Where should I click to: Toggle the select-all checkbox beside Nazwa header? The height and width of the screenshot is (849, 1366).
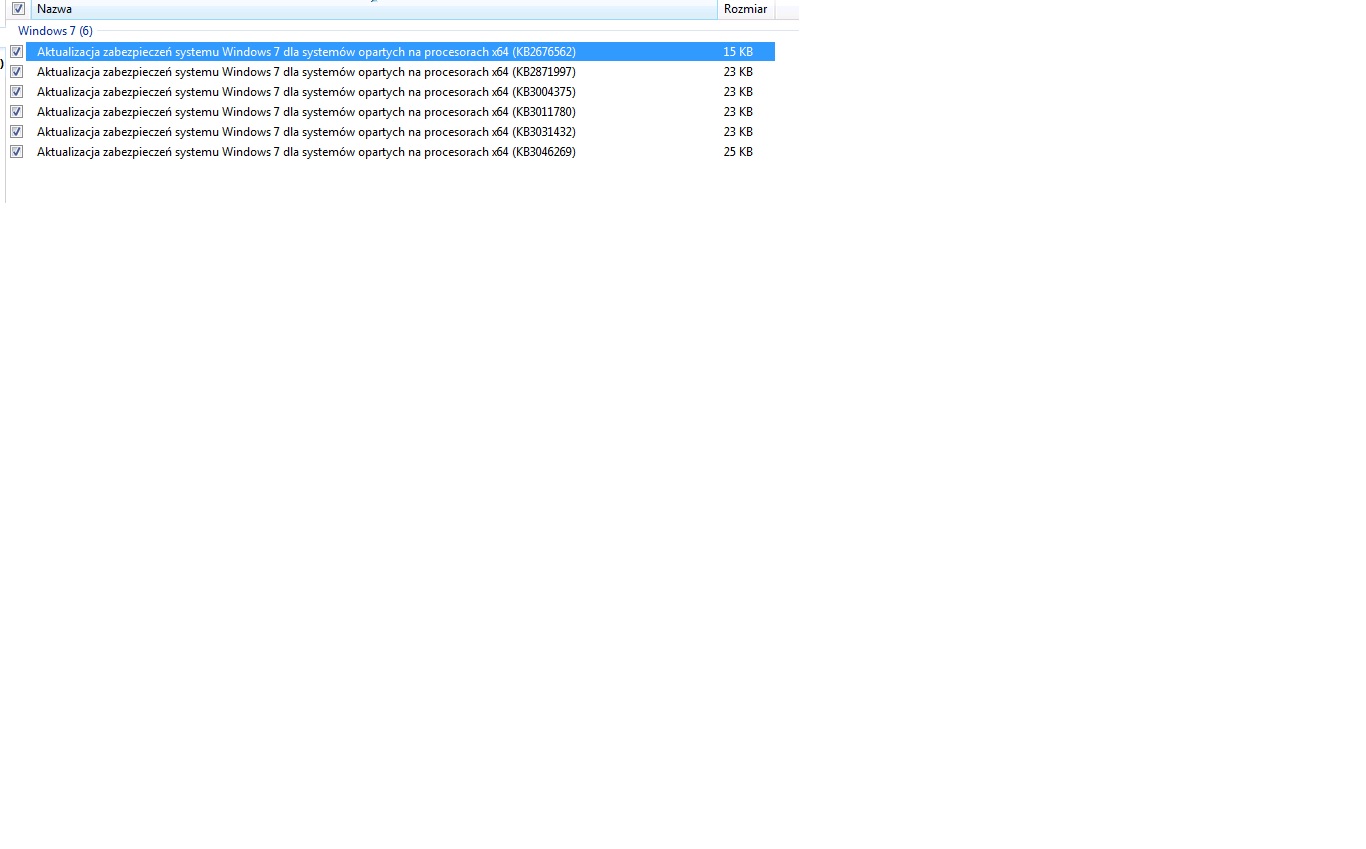(x=18, y=9)
